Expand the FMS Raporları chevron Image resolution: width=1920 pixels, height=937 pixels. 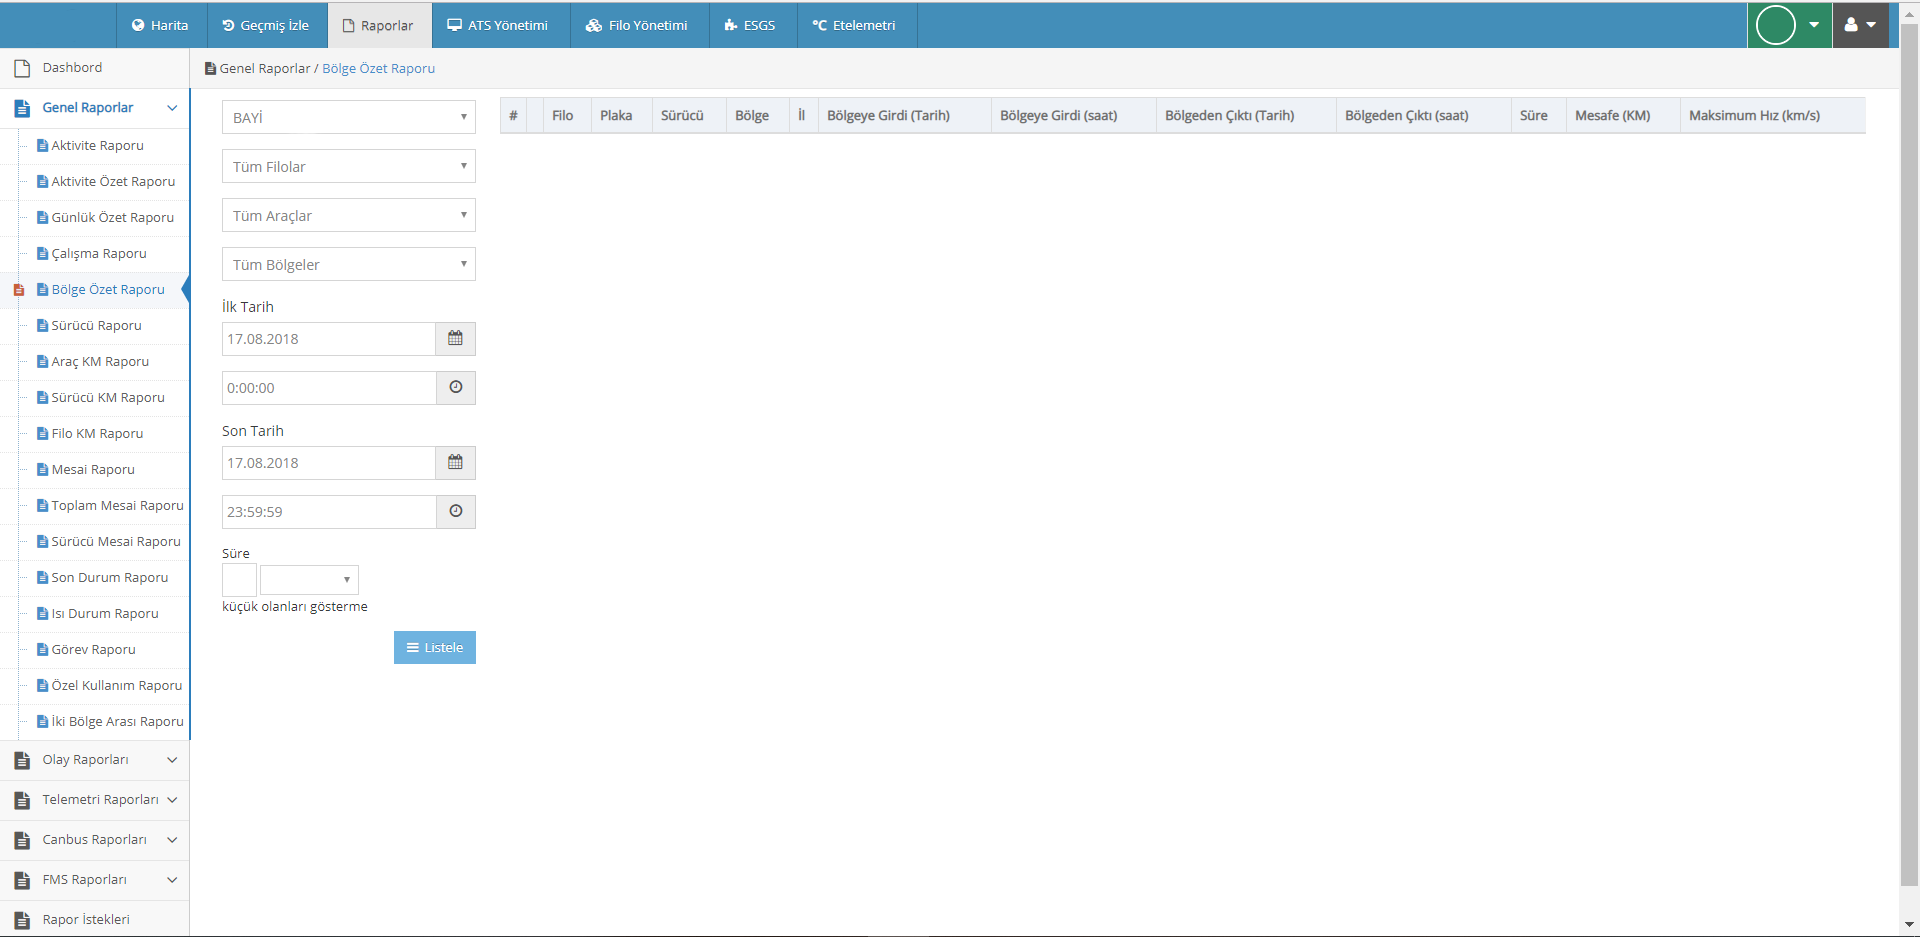[172, 880]
